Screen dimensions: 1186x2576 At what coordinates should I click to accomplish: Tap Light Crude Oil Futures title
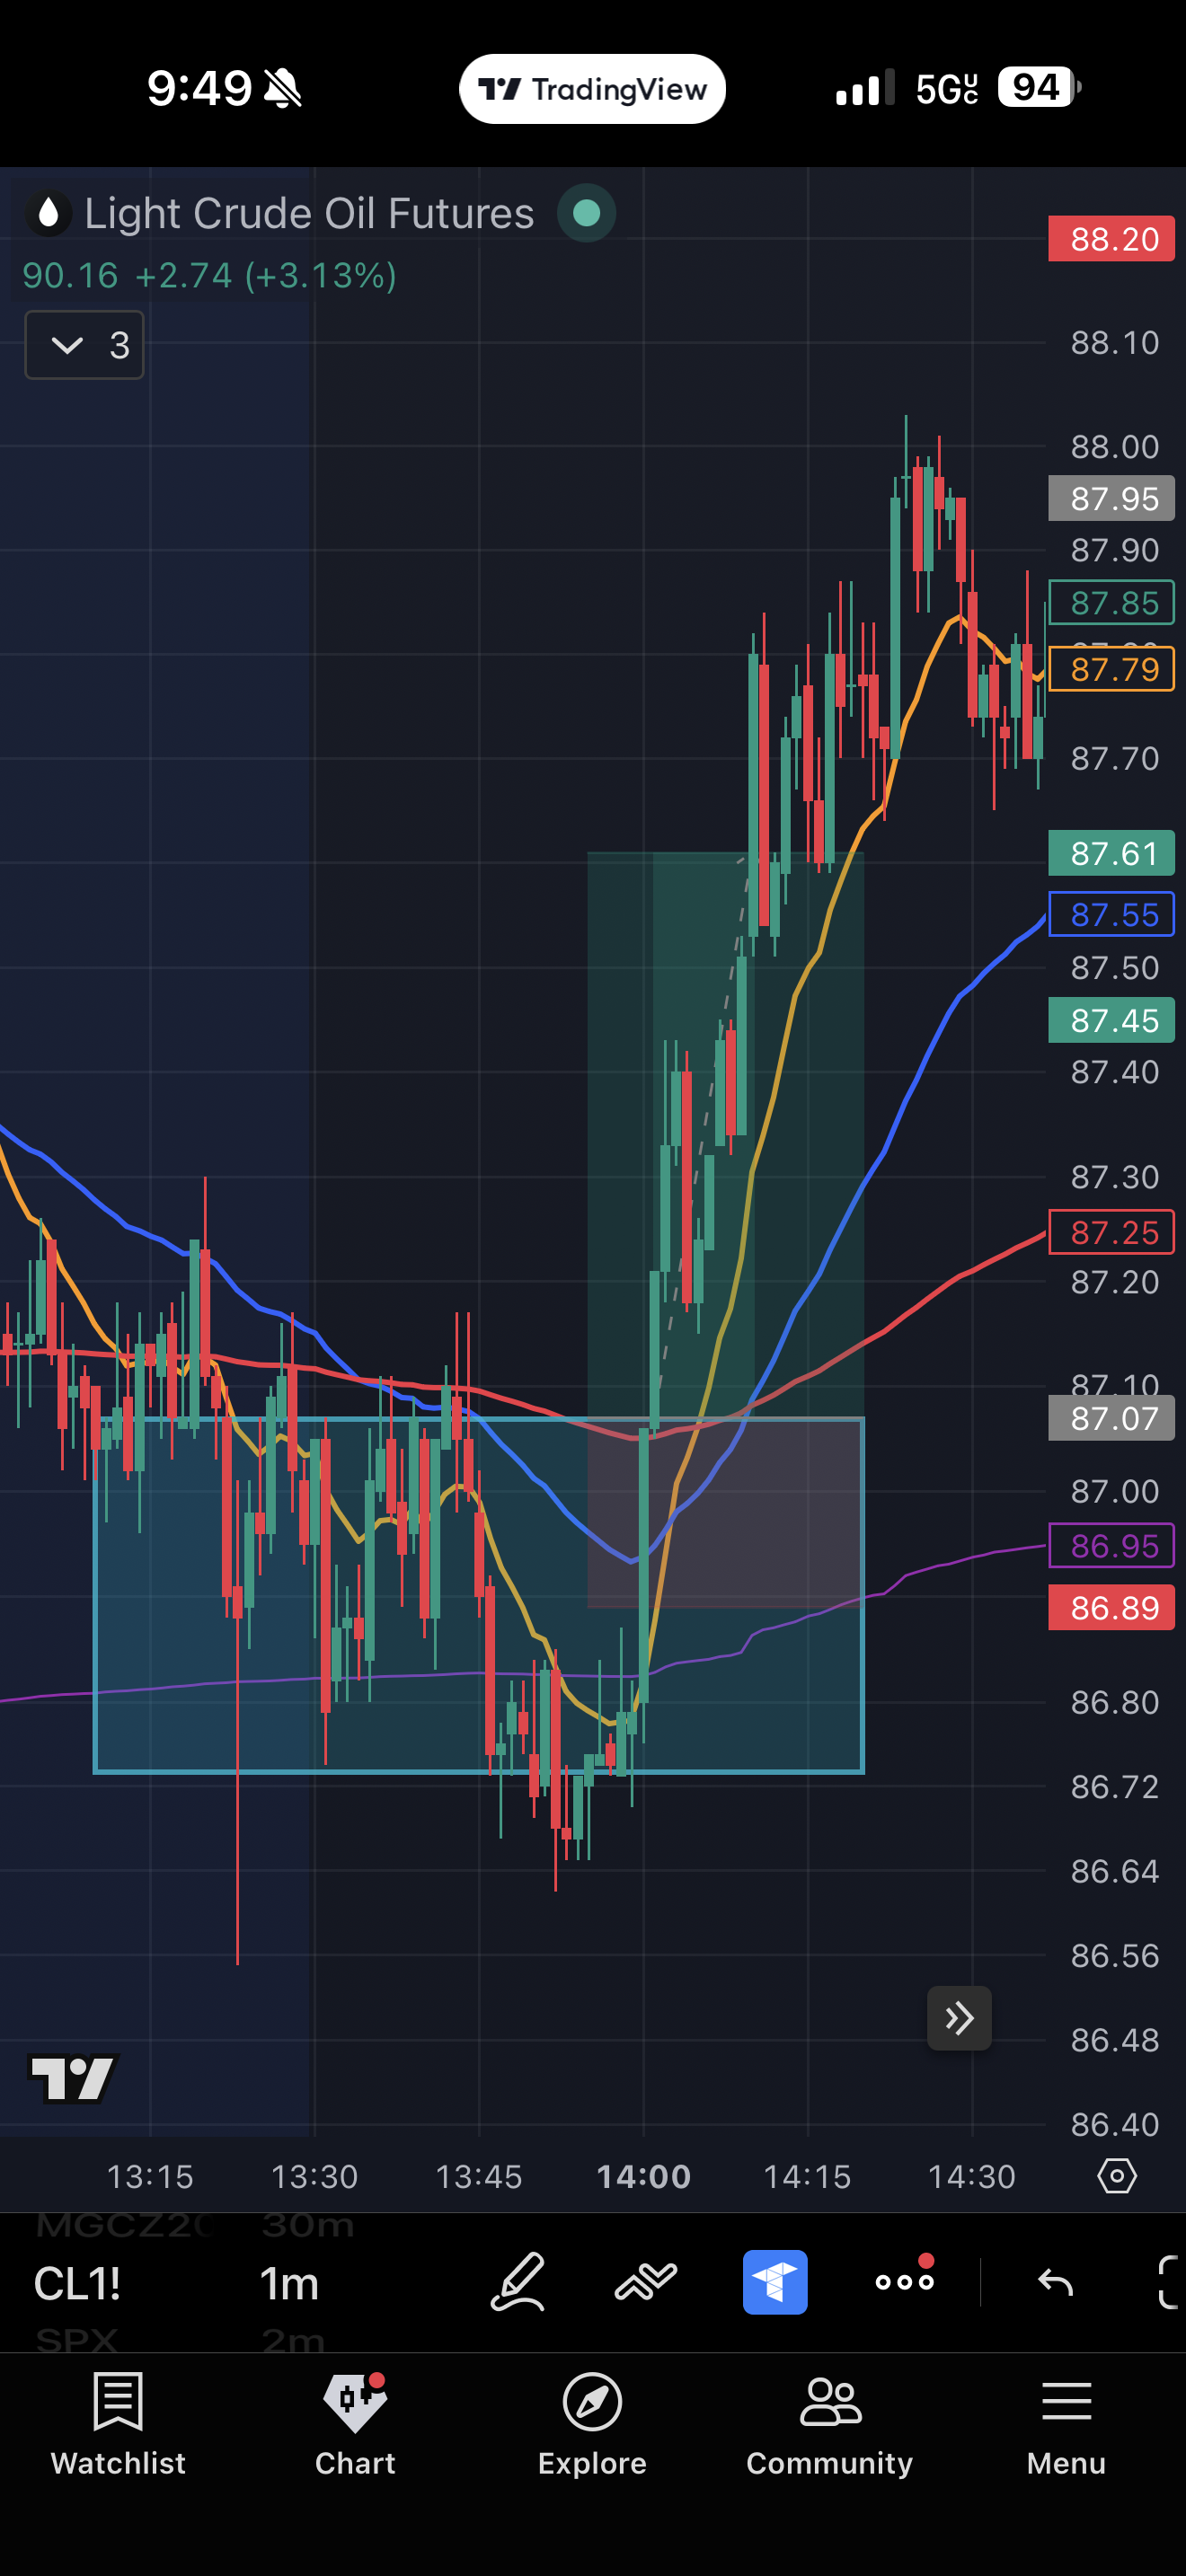[309, 213]
